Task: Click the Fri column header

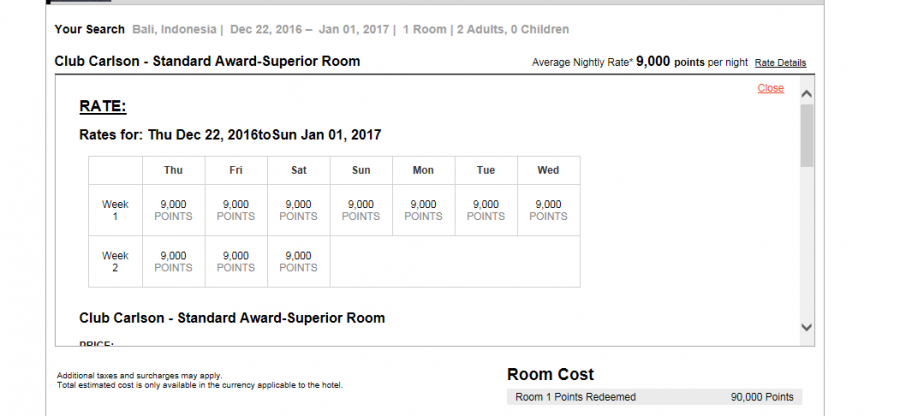Action: (x=236, y=170)
